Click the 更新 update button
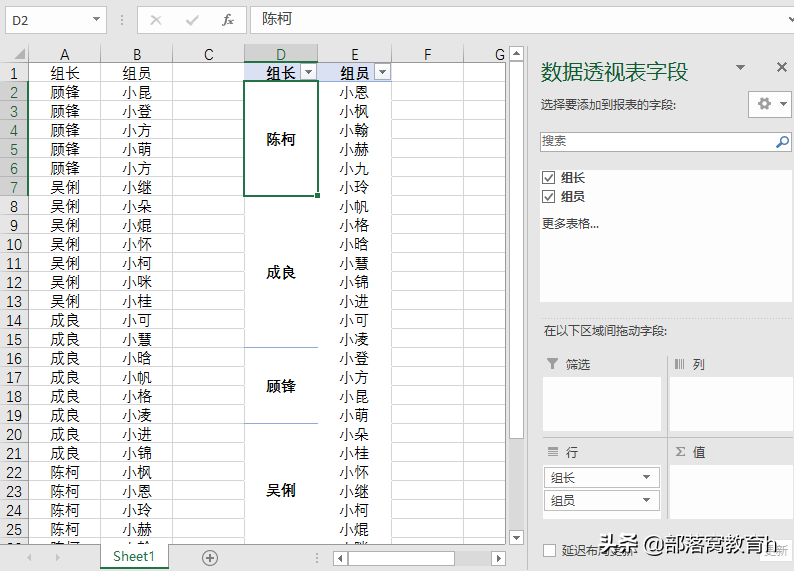The width and height of the screenshot is (794, 571). click(x=776, y=550)
